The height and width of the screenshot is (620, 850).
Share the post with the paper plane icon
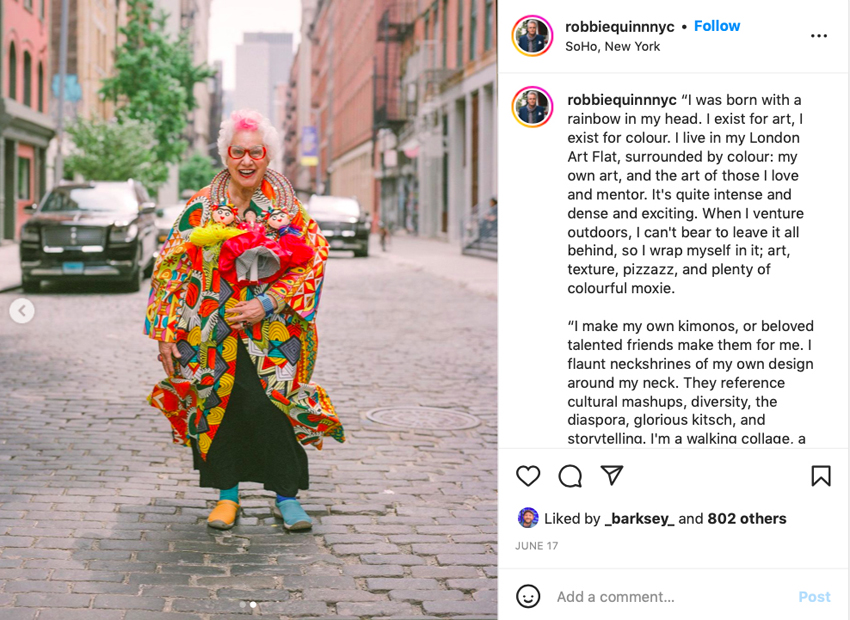point(612,475)
